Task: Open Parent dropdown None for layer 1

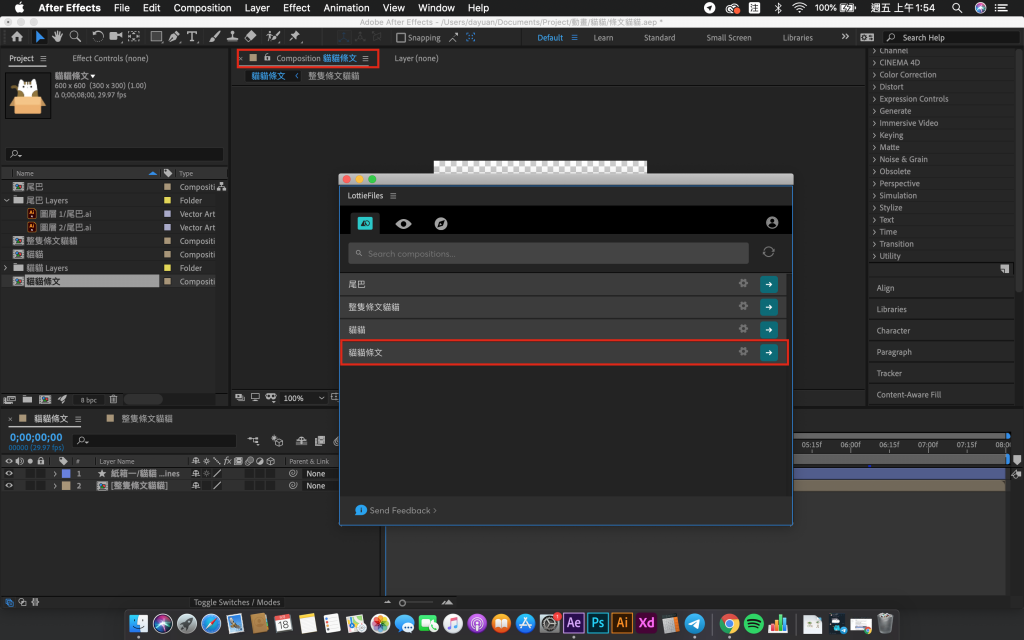Action: pyautogui.click(x=320, y=473)
